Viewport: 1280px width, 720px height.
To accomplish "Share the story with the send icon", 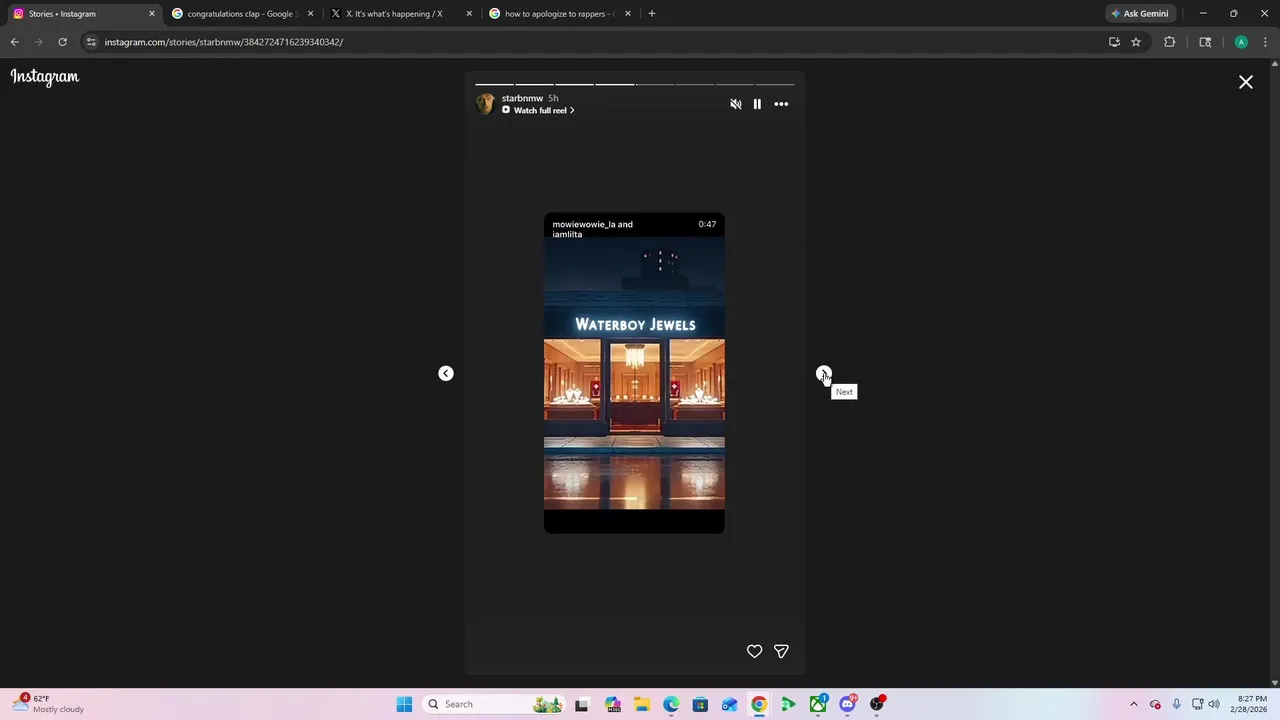I will pyautogui.click(x=781, y=651).
